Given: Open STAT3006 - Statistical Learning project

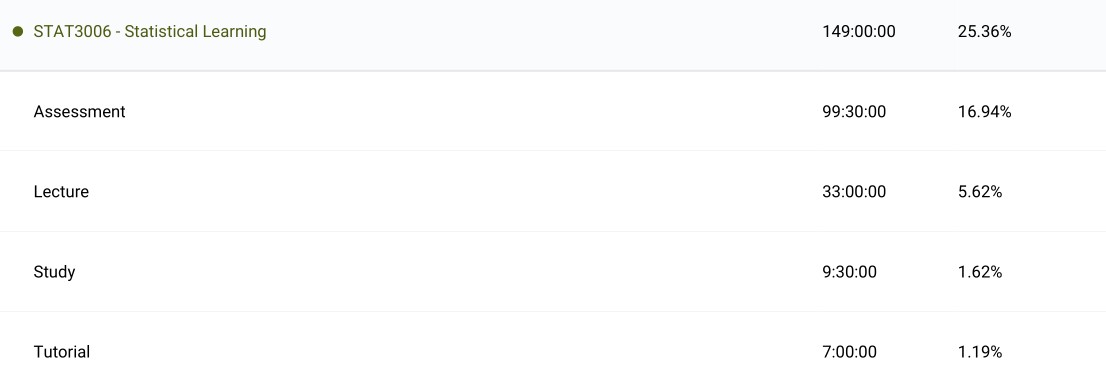Looking at the screenshot, I should 150,32.
